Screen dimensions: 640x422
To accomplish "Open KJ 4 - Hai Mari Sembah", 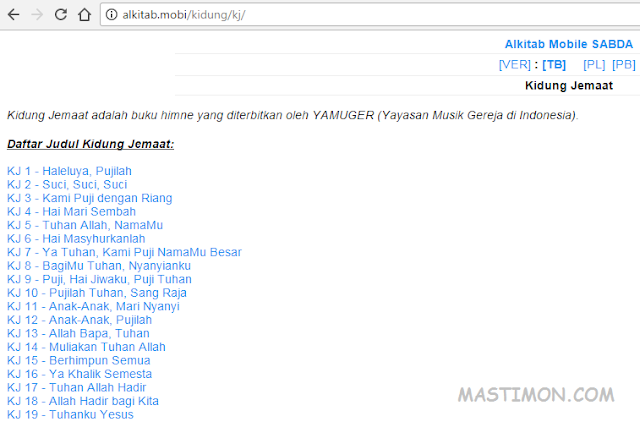I will coord(71,211).
